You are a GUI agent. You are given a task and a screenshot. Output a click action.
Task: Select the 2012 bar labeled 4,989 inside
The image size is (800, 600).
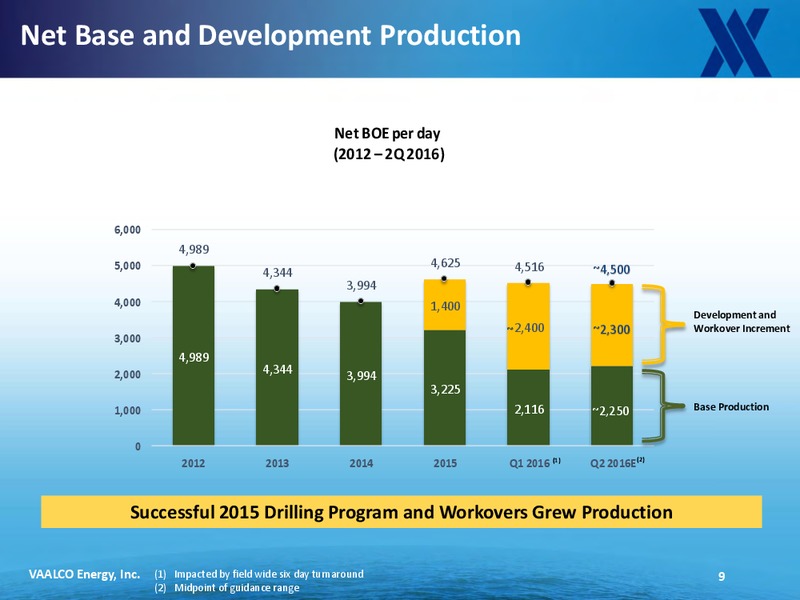[x=193, y=356]
